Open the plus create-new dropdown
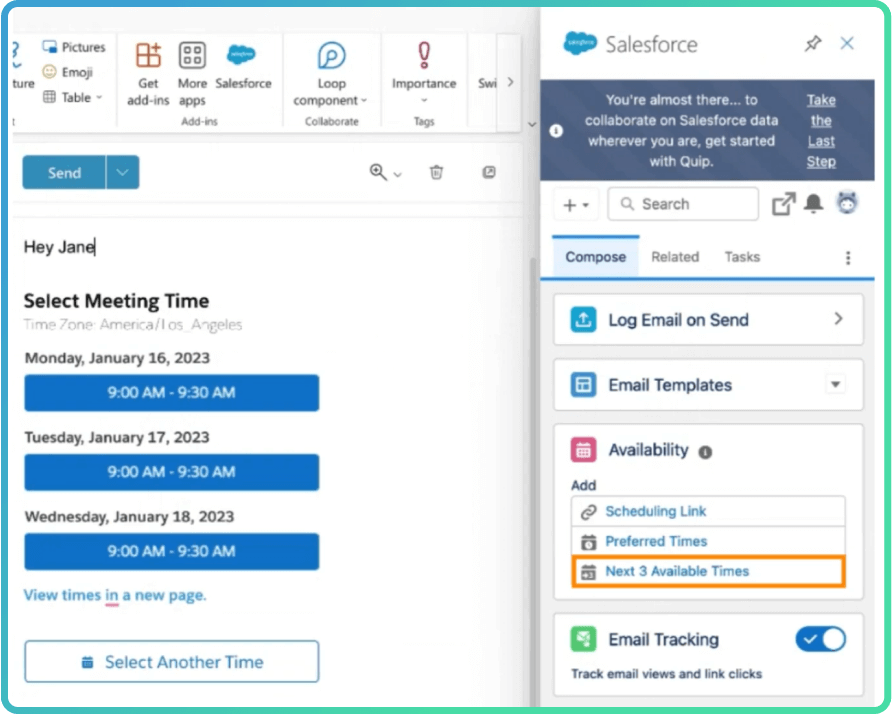Viewport: 892px width, 714px height. click(576, 204)
